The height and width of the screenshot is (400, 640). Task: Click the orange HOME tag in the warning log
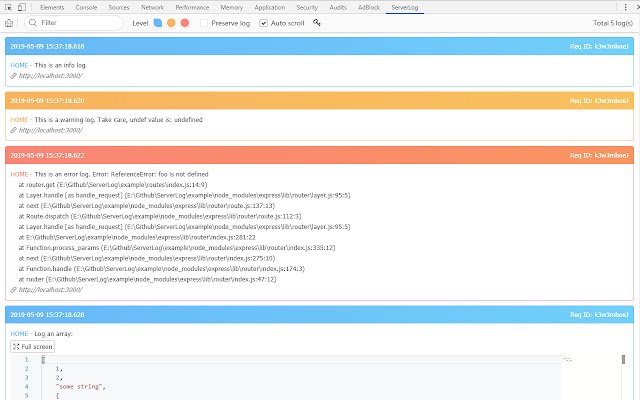tap(19, 120)
